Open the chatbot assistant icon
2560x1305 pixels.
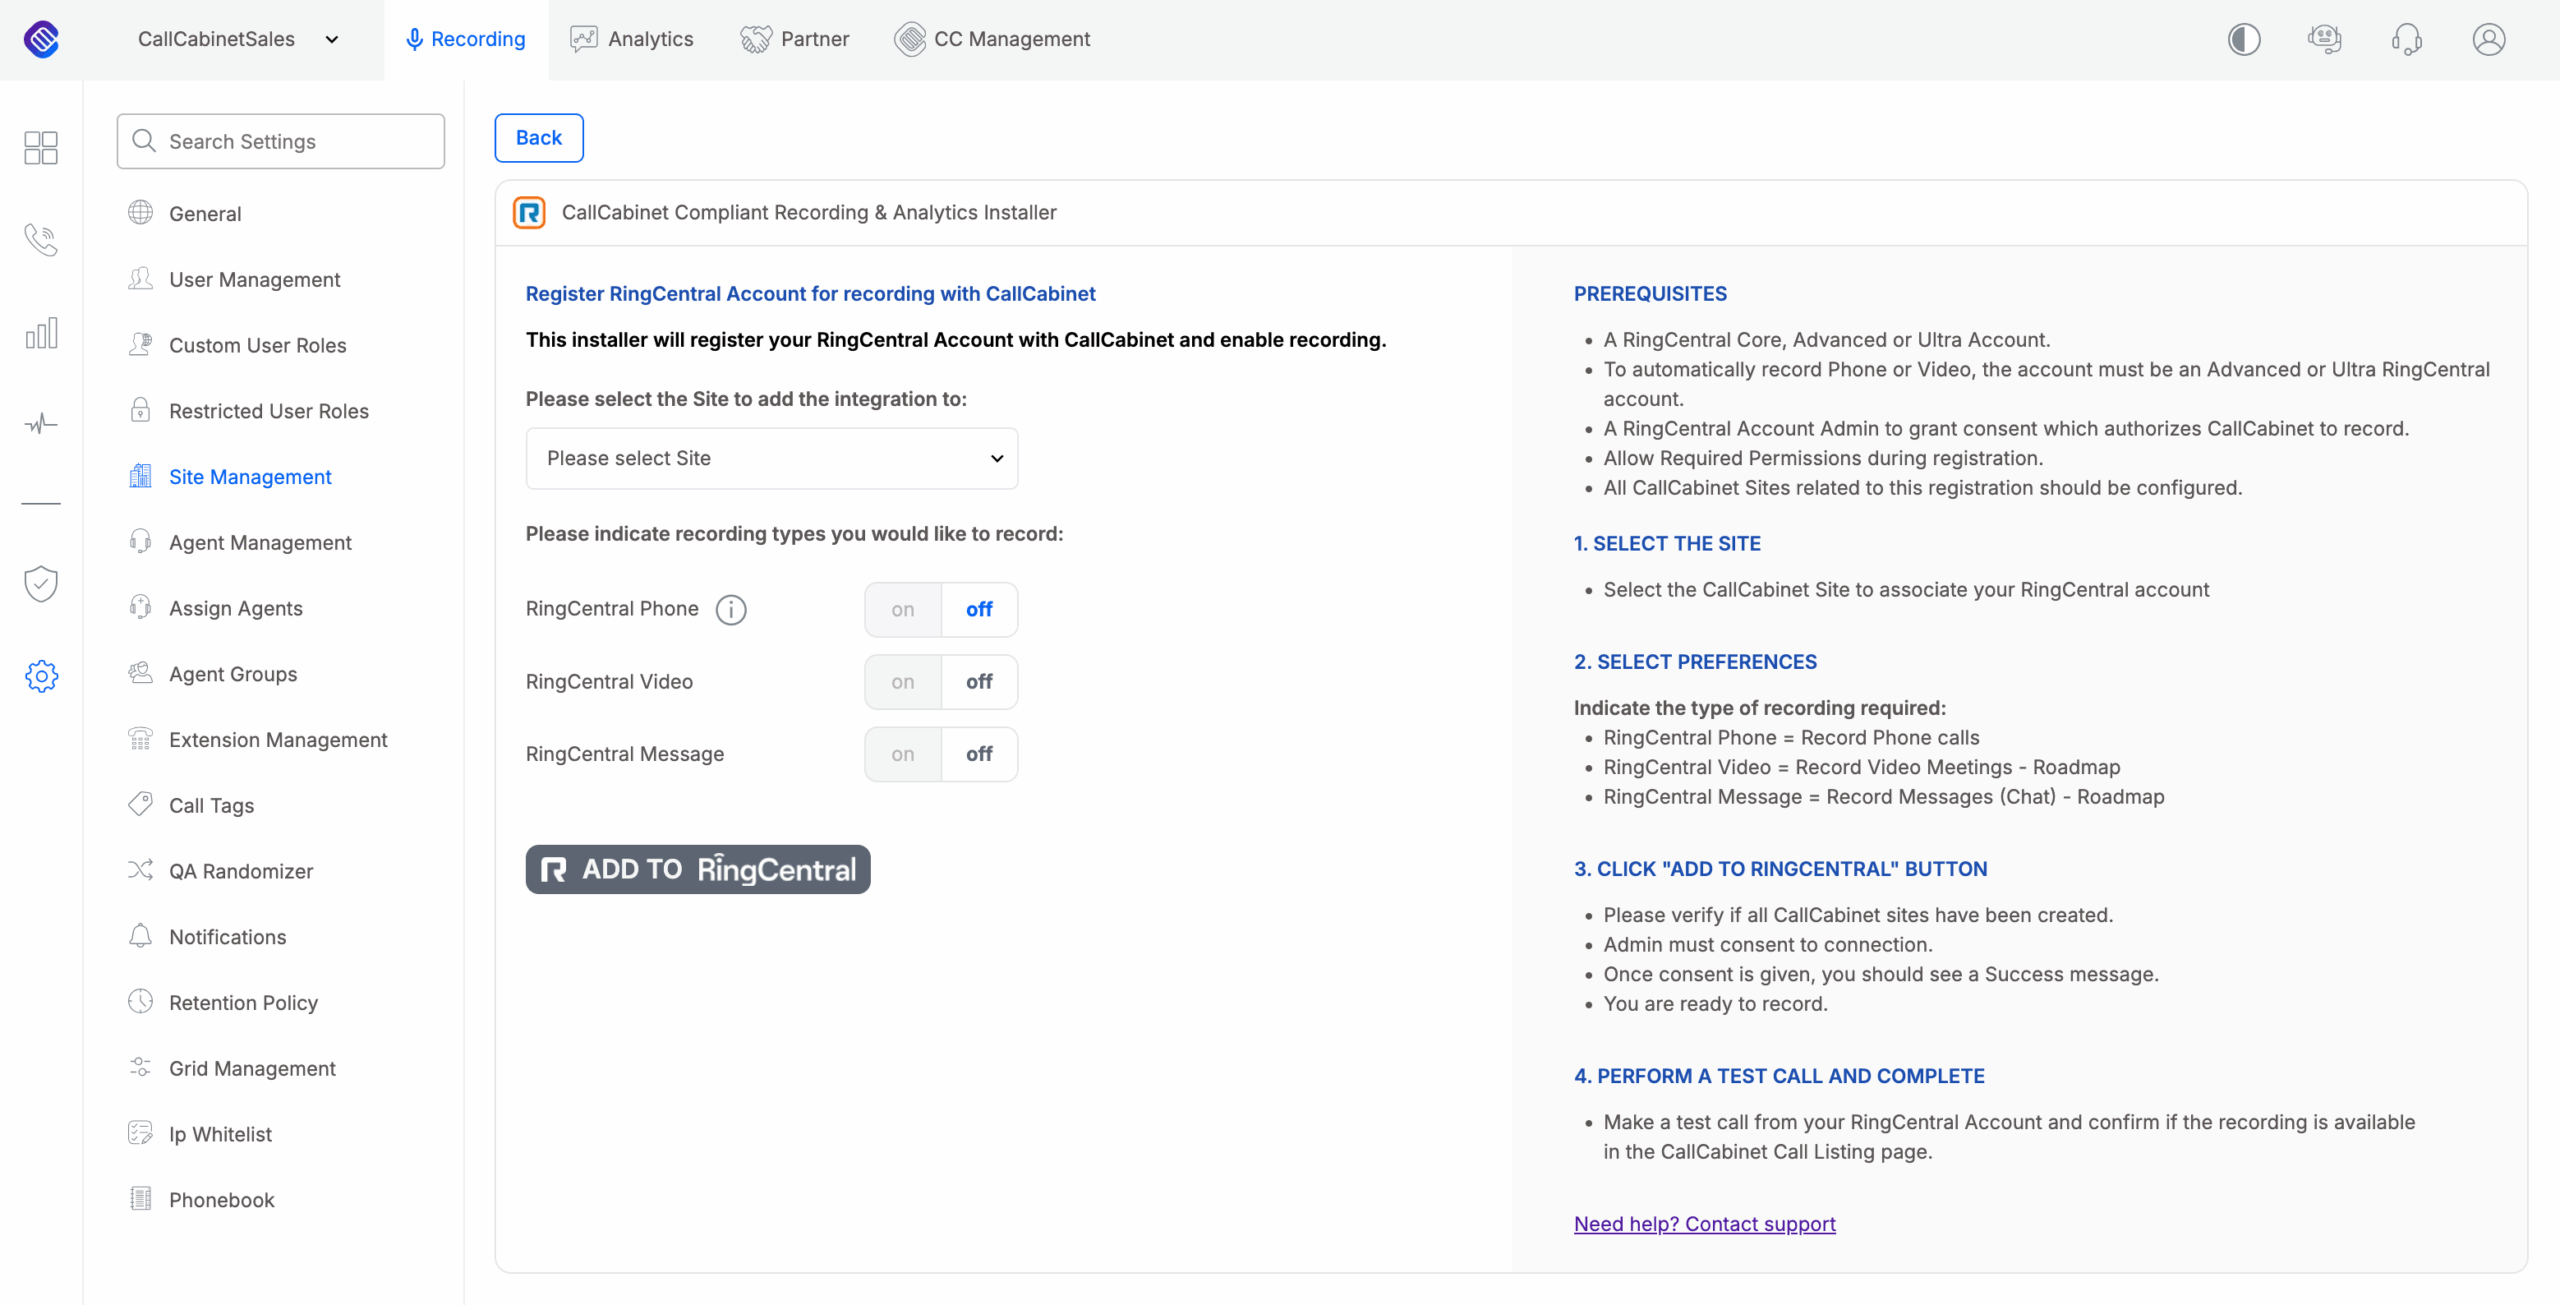(x=2325, y=39)
